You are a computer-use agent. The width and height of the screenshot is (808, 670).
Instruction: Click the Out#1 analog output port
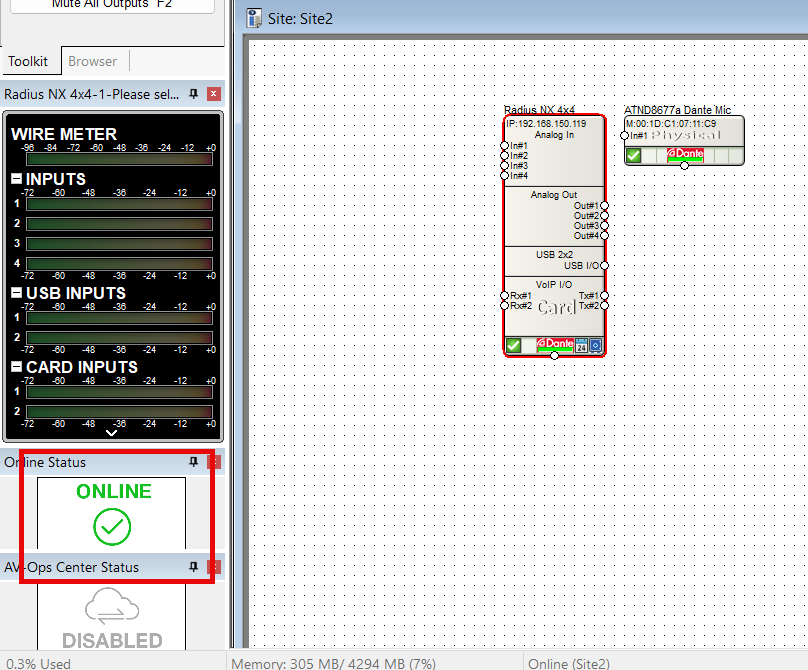pos(604,206)
